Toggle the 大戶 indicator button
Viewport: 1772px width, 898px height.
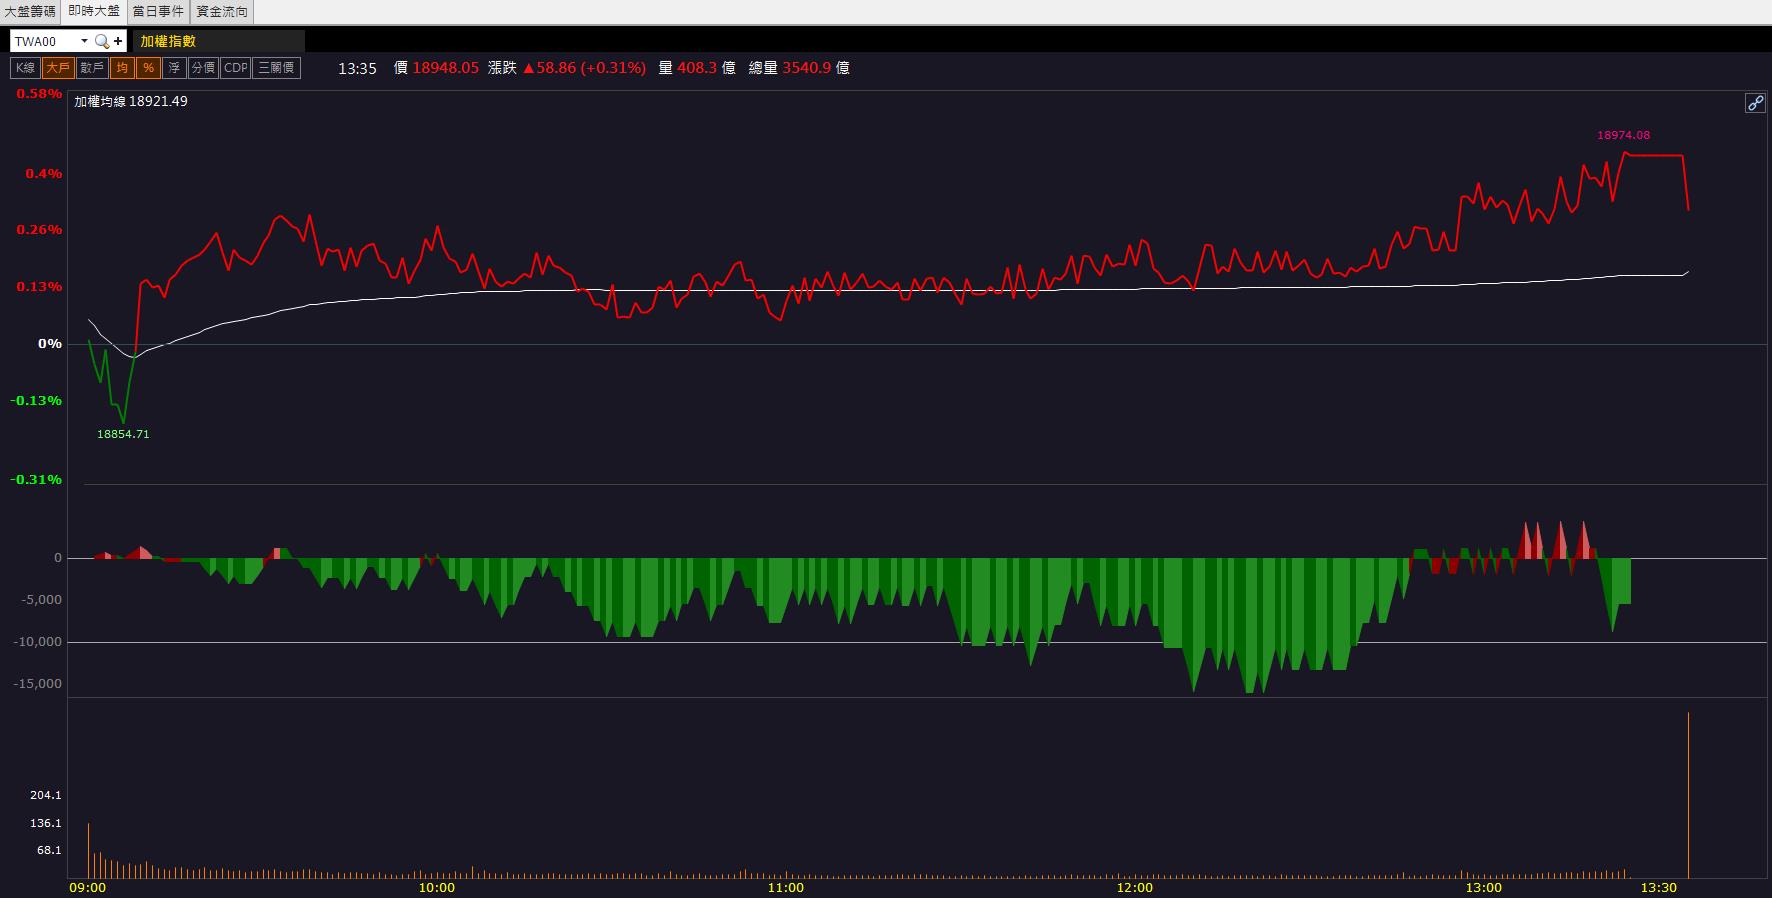pos(58,68)
